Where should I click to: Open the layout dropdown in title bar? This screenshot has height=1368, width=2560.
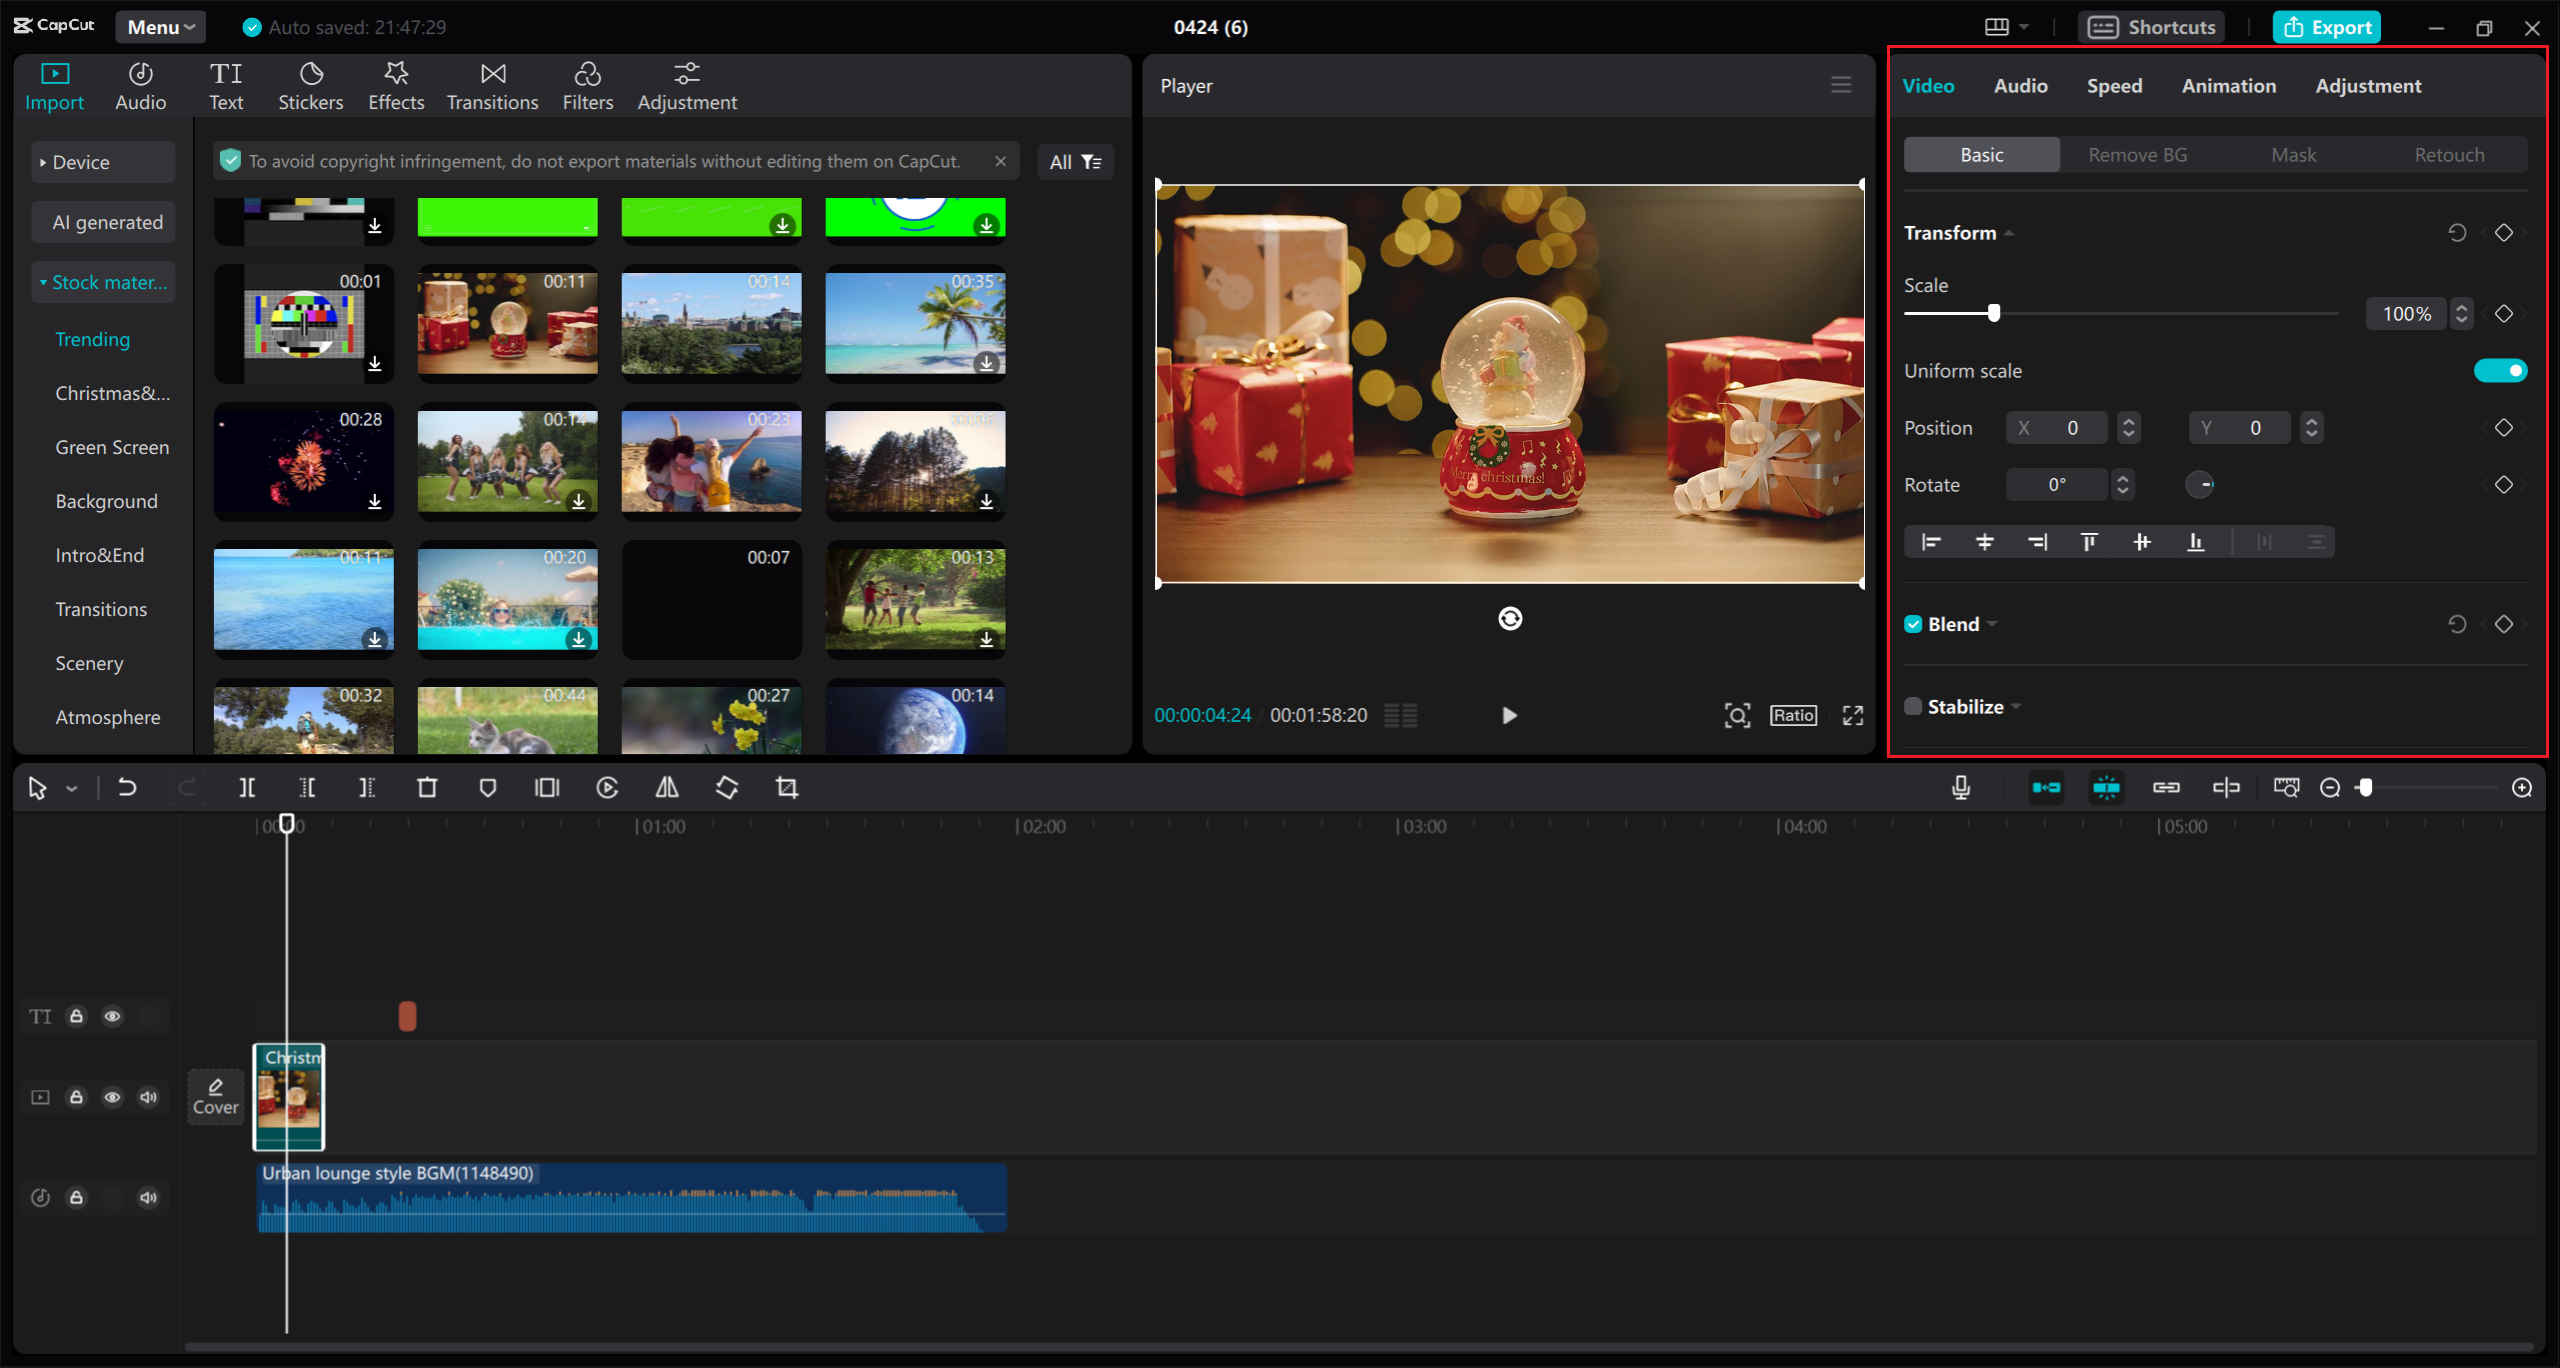(x=2007, y=27)
